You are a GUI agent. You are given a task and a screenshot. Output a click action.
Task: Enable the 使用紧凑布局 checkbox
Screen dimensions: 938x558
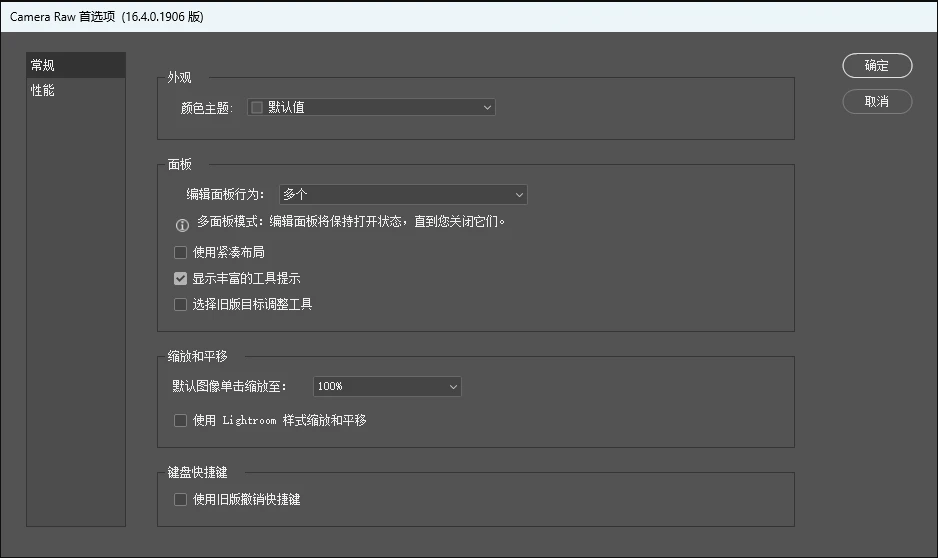180,252
